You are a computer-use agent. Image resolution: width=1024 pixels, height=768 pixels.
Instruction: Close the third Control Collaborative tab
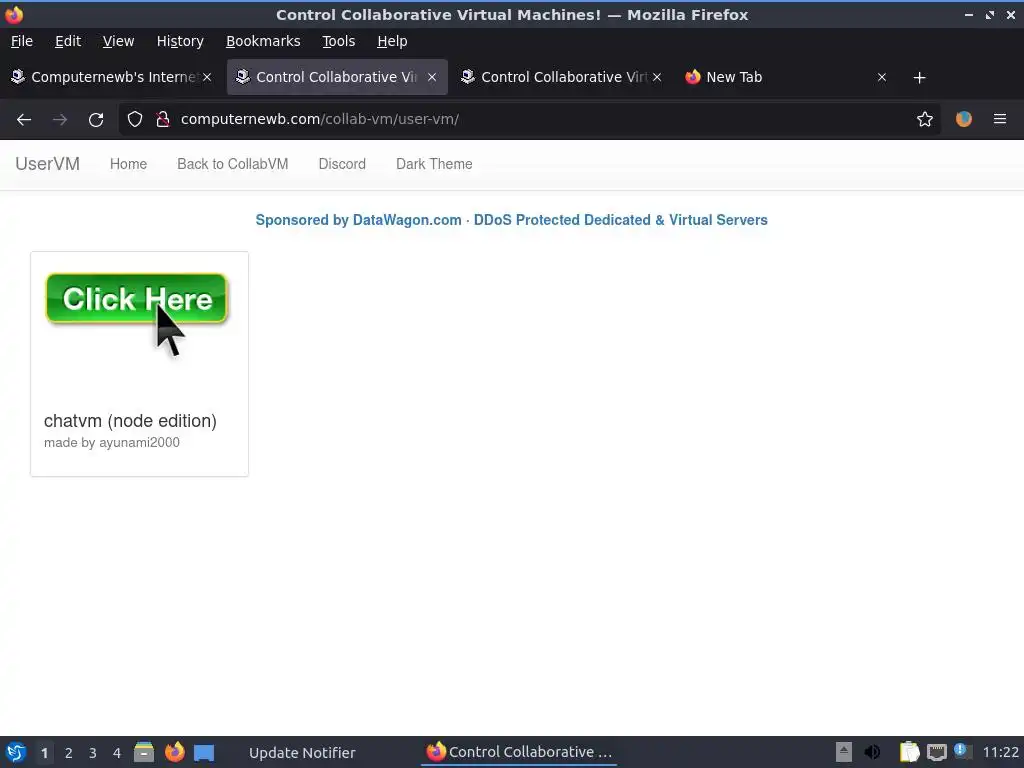click(657, 77)
